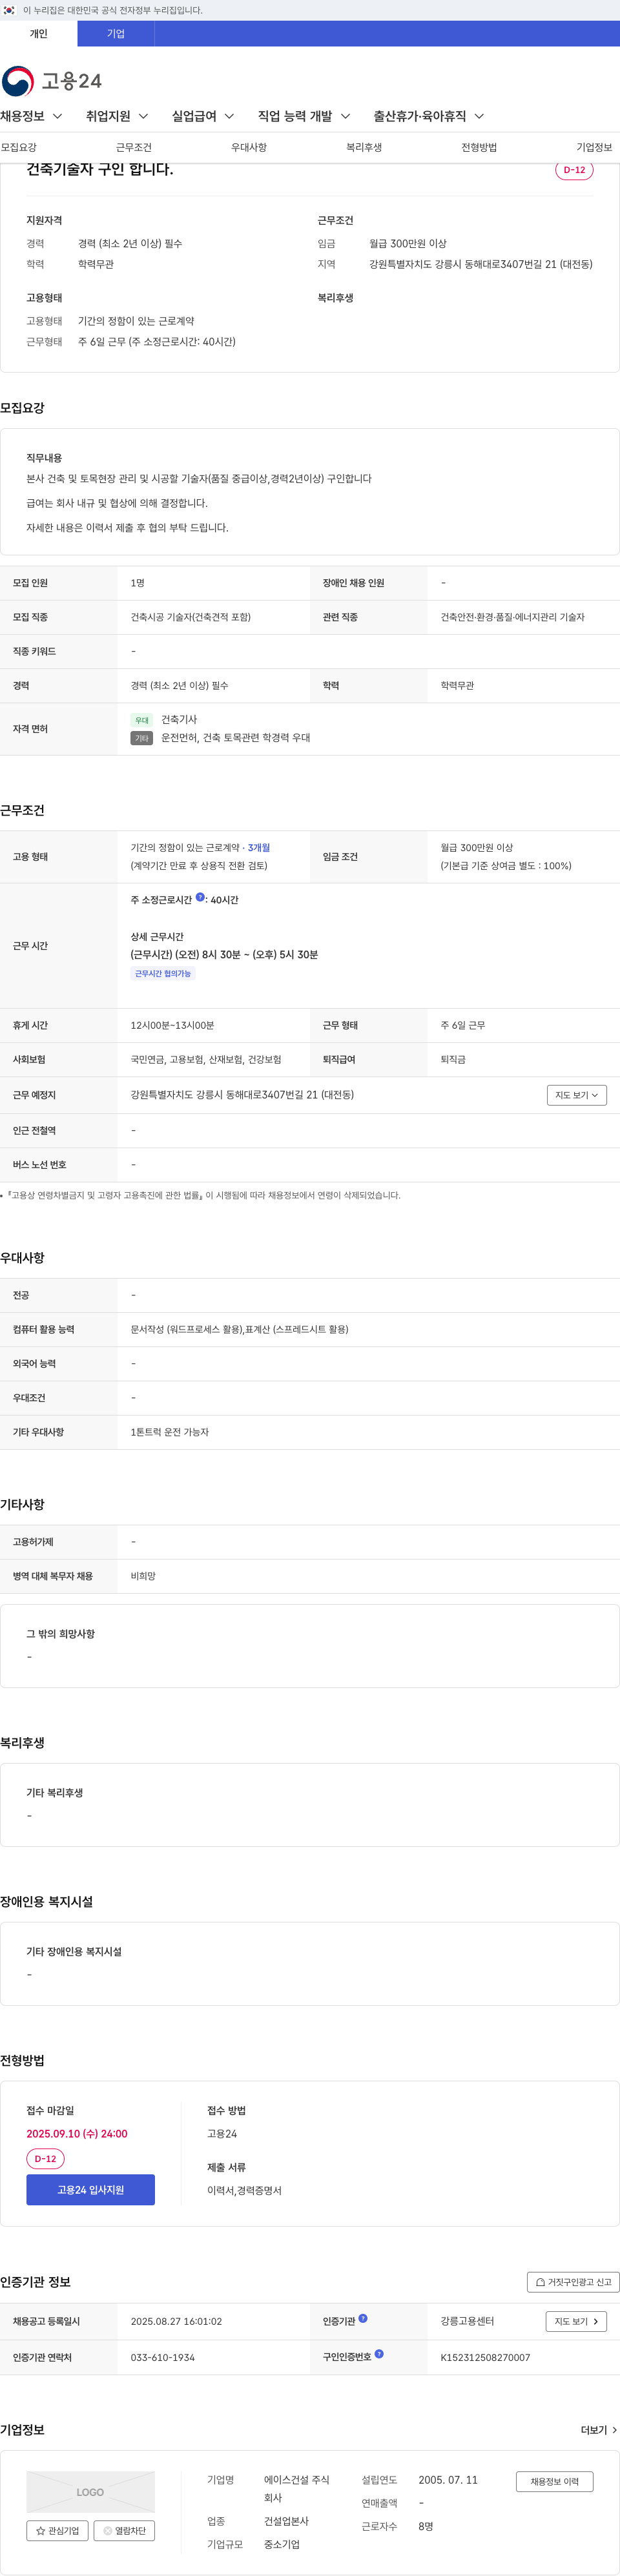Click 건축안전·환경·품질·에너지관리 기술자 related job
The image size is (620, 2576).
(x=513, y=617)
